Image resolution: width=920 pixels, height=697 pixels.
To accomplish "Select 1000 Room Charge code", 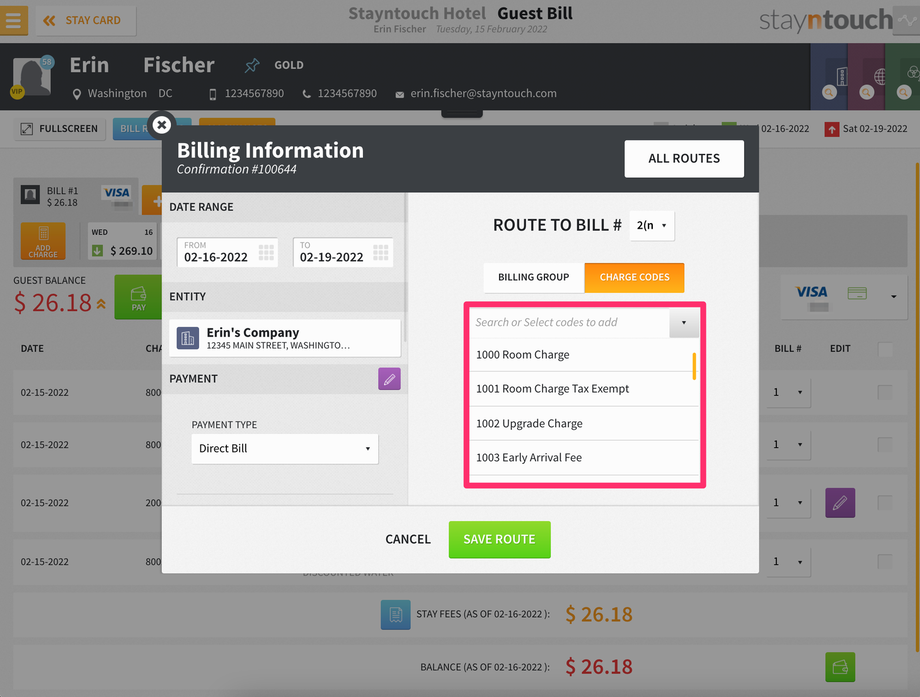I will coord(581,355).
